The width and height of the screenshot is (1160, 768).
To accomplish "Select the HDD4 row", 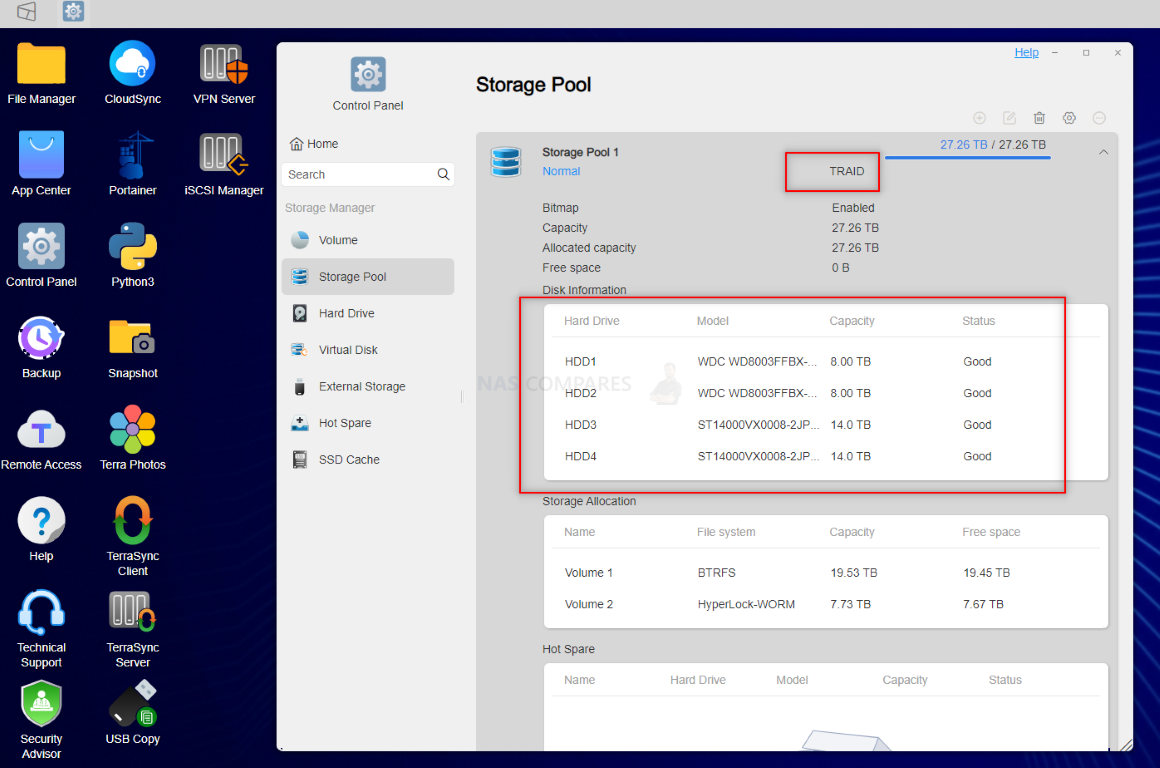I will coord(826,457).
